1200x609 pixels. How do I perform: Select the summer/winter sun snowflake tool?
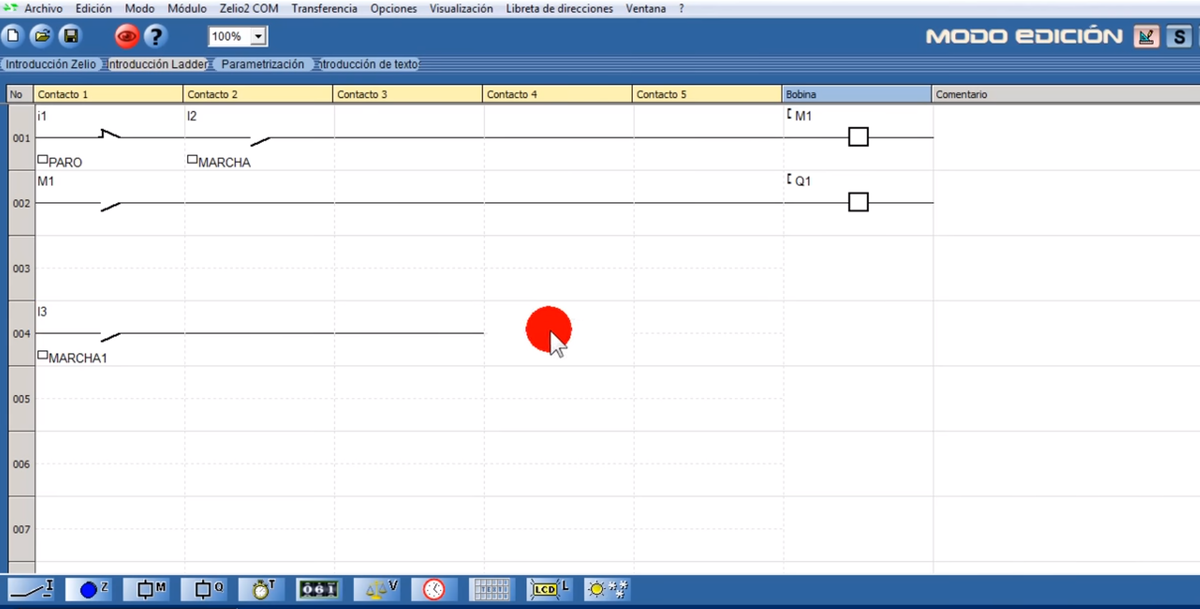[x=607, y=590]
